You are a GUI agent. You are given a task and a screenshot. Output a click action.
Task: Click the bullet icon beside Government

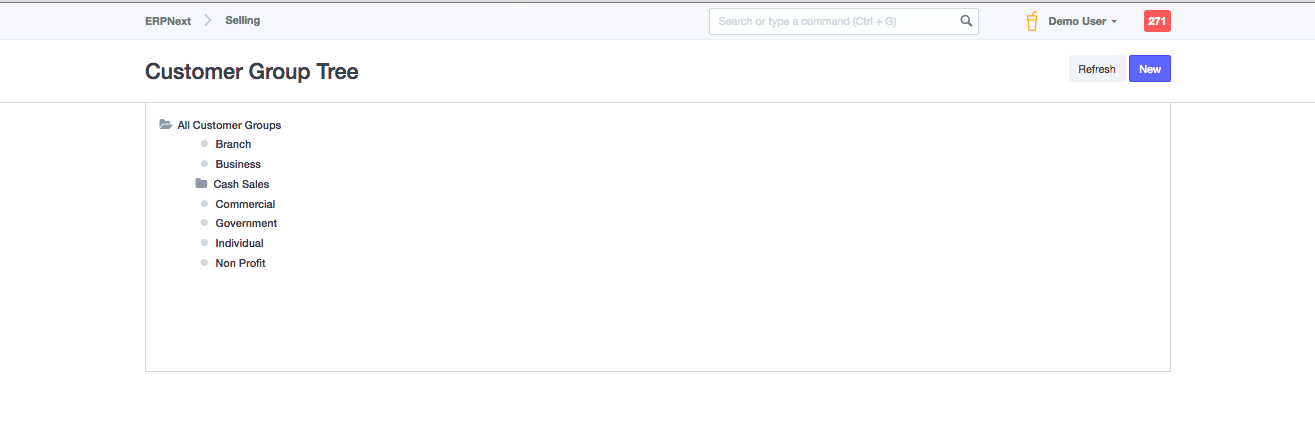(x=204, y=223)
